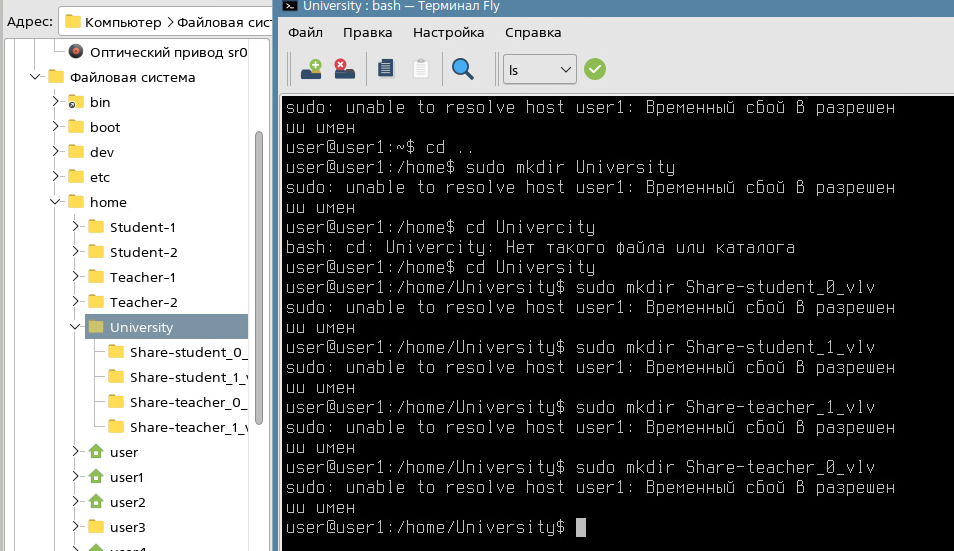Select the University folder in tree

coord(167,327)
